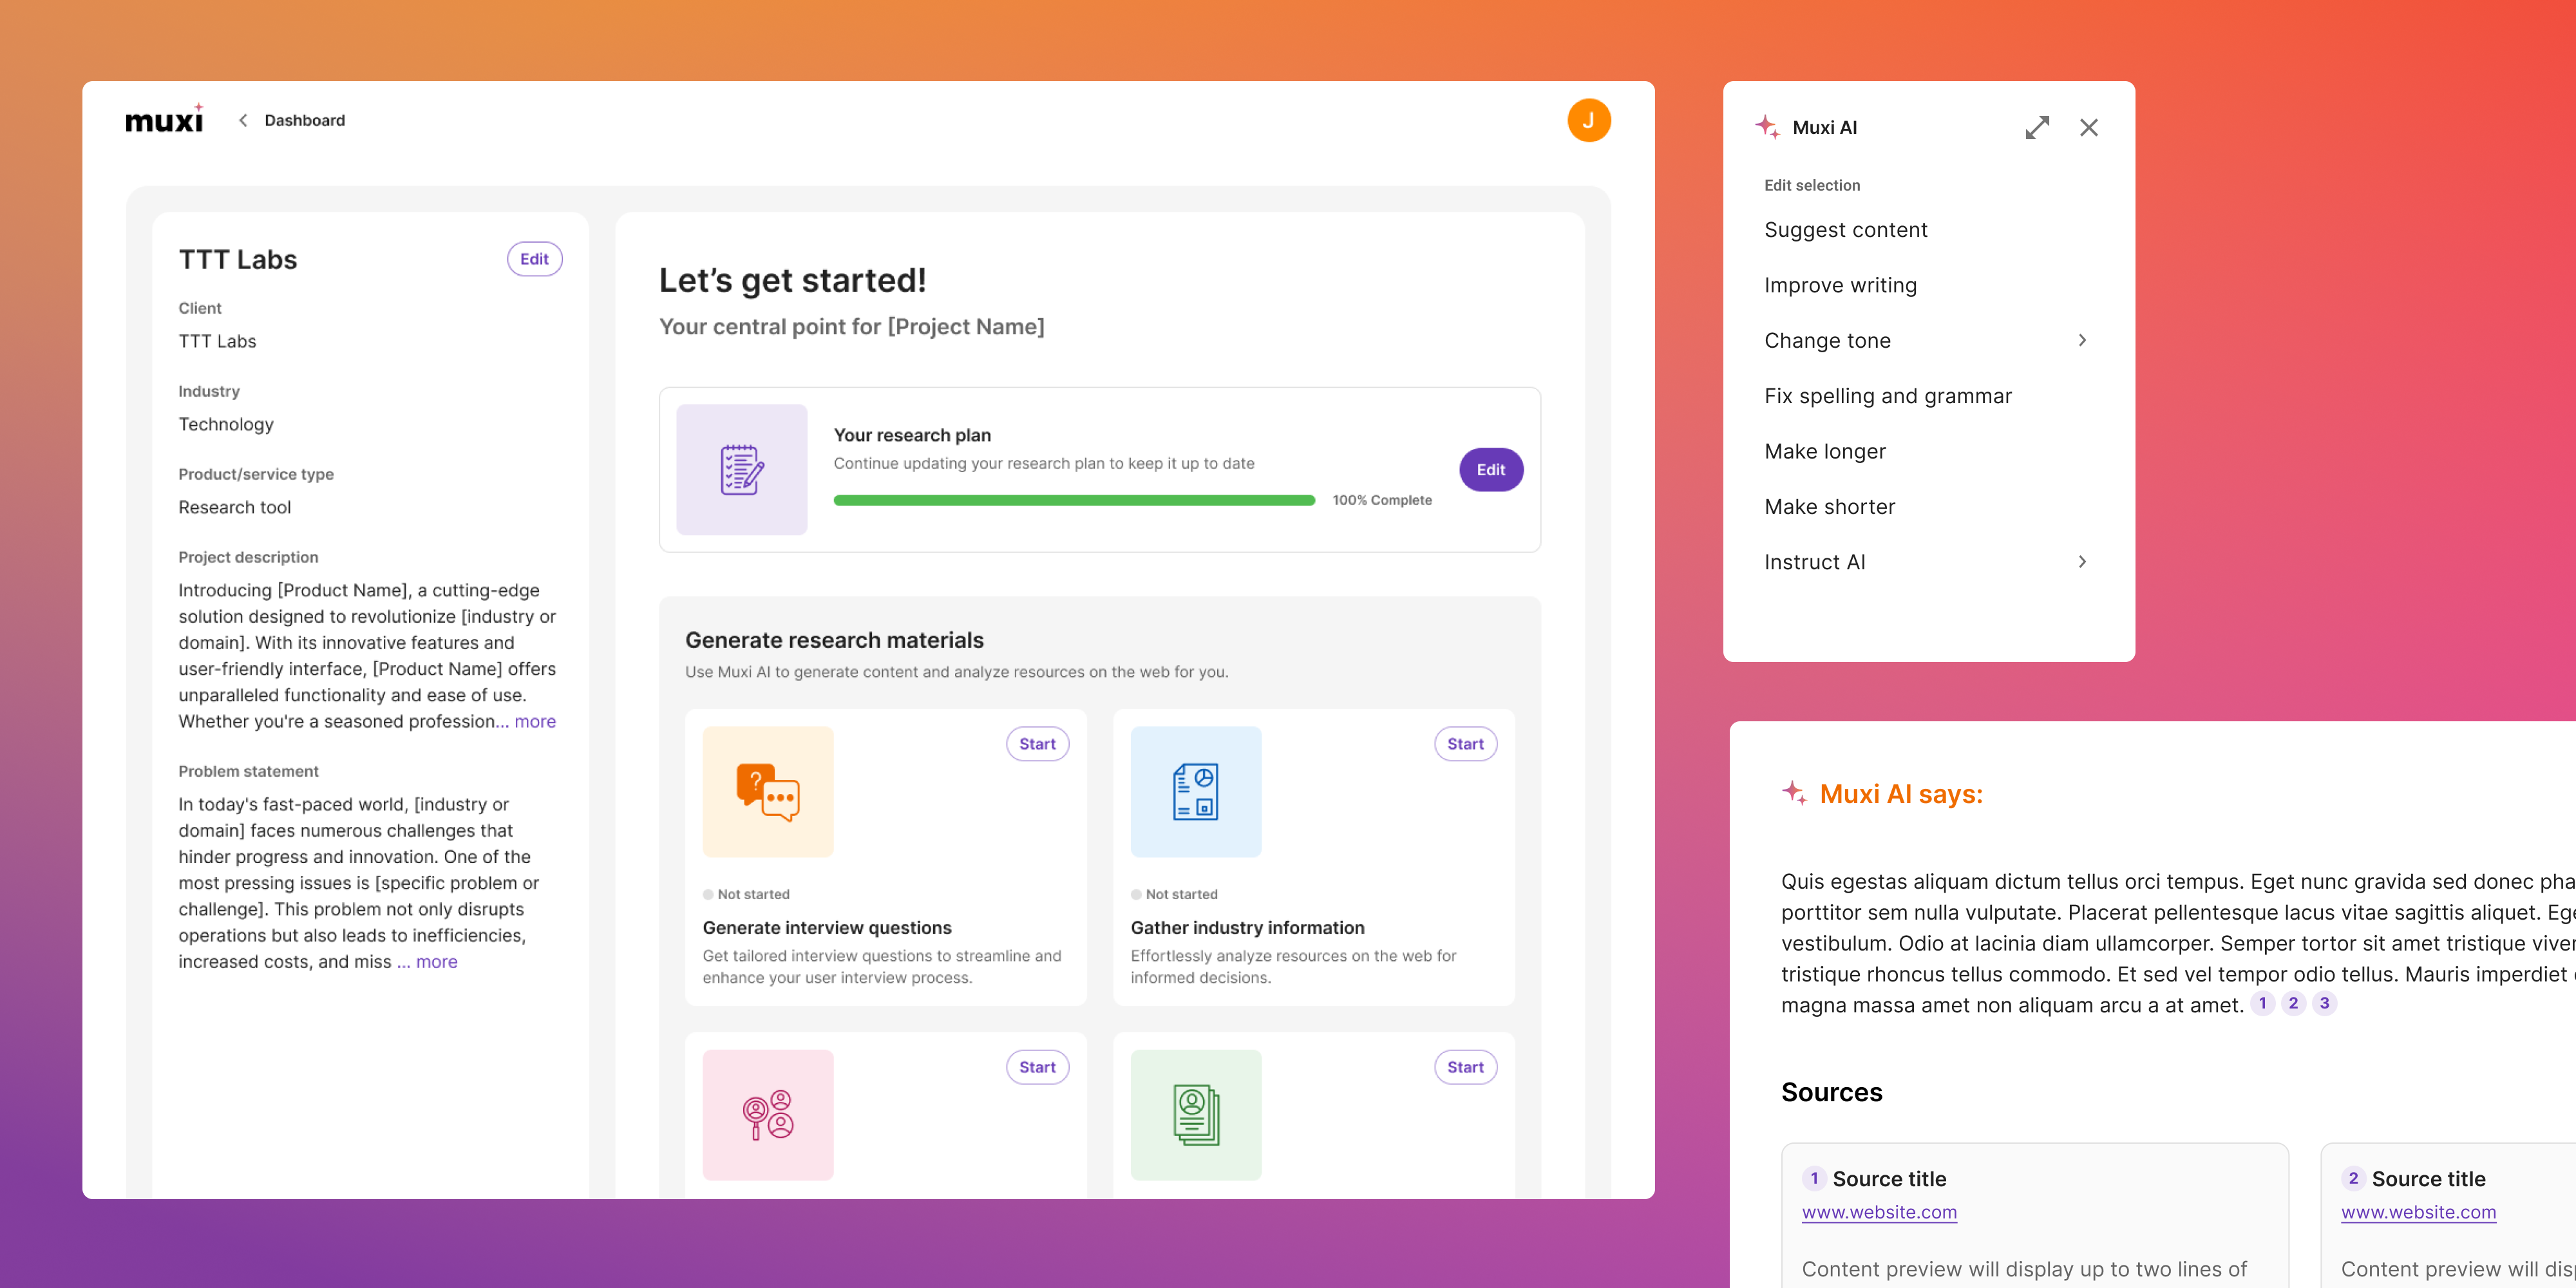Expand project description via the more link
This screenshot has height=1288, width=2576.
coord(535,721)
